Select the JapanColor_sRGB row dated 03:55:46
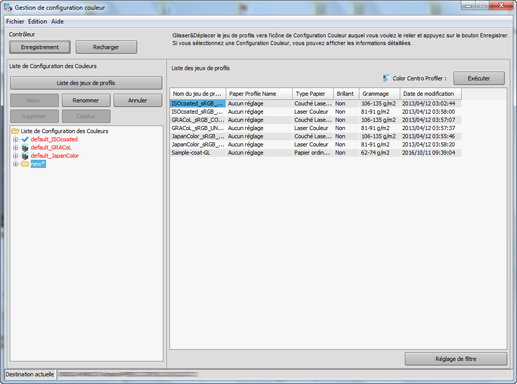 pos(315,136)
